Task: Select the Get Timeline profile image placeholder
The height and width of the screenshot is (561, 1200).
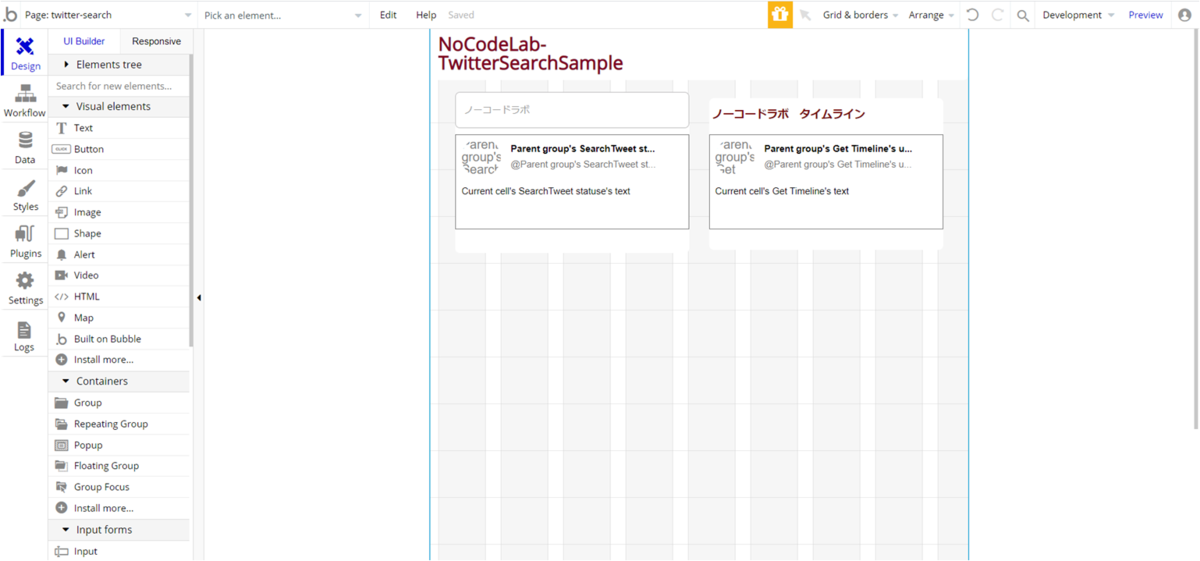Action: coord(734,157)
